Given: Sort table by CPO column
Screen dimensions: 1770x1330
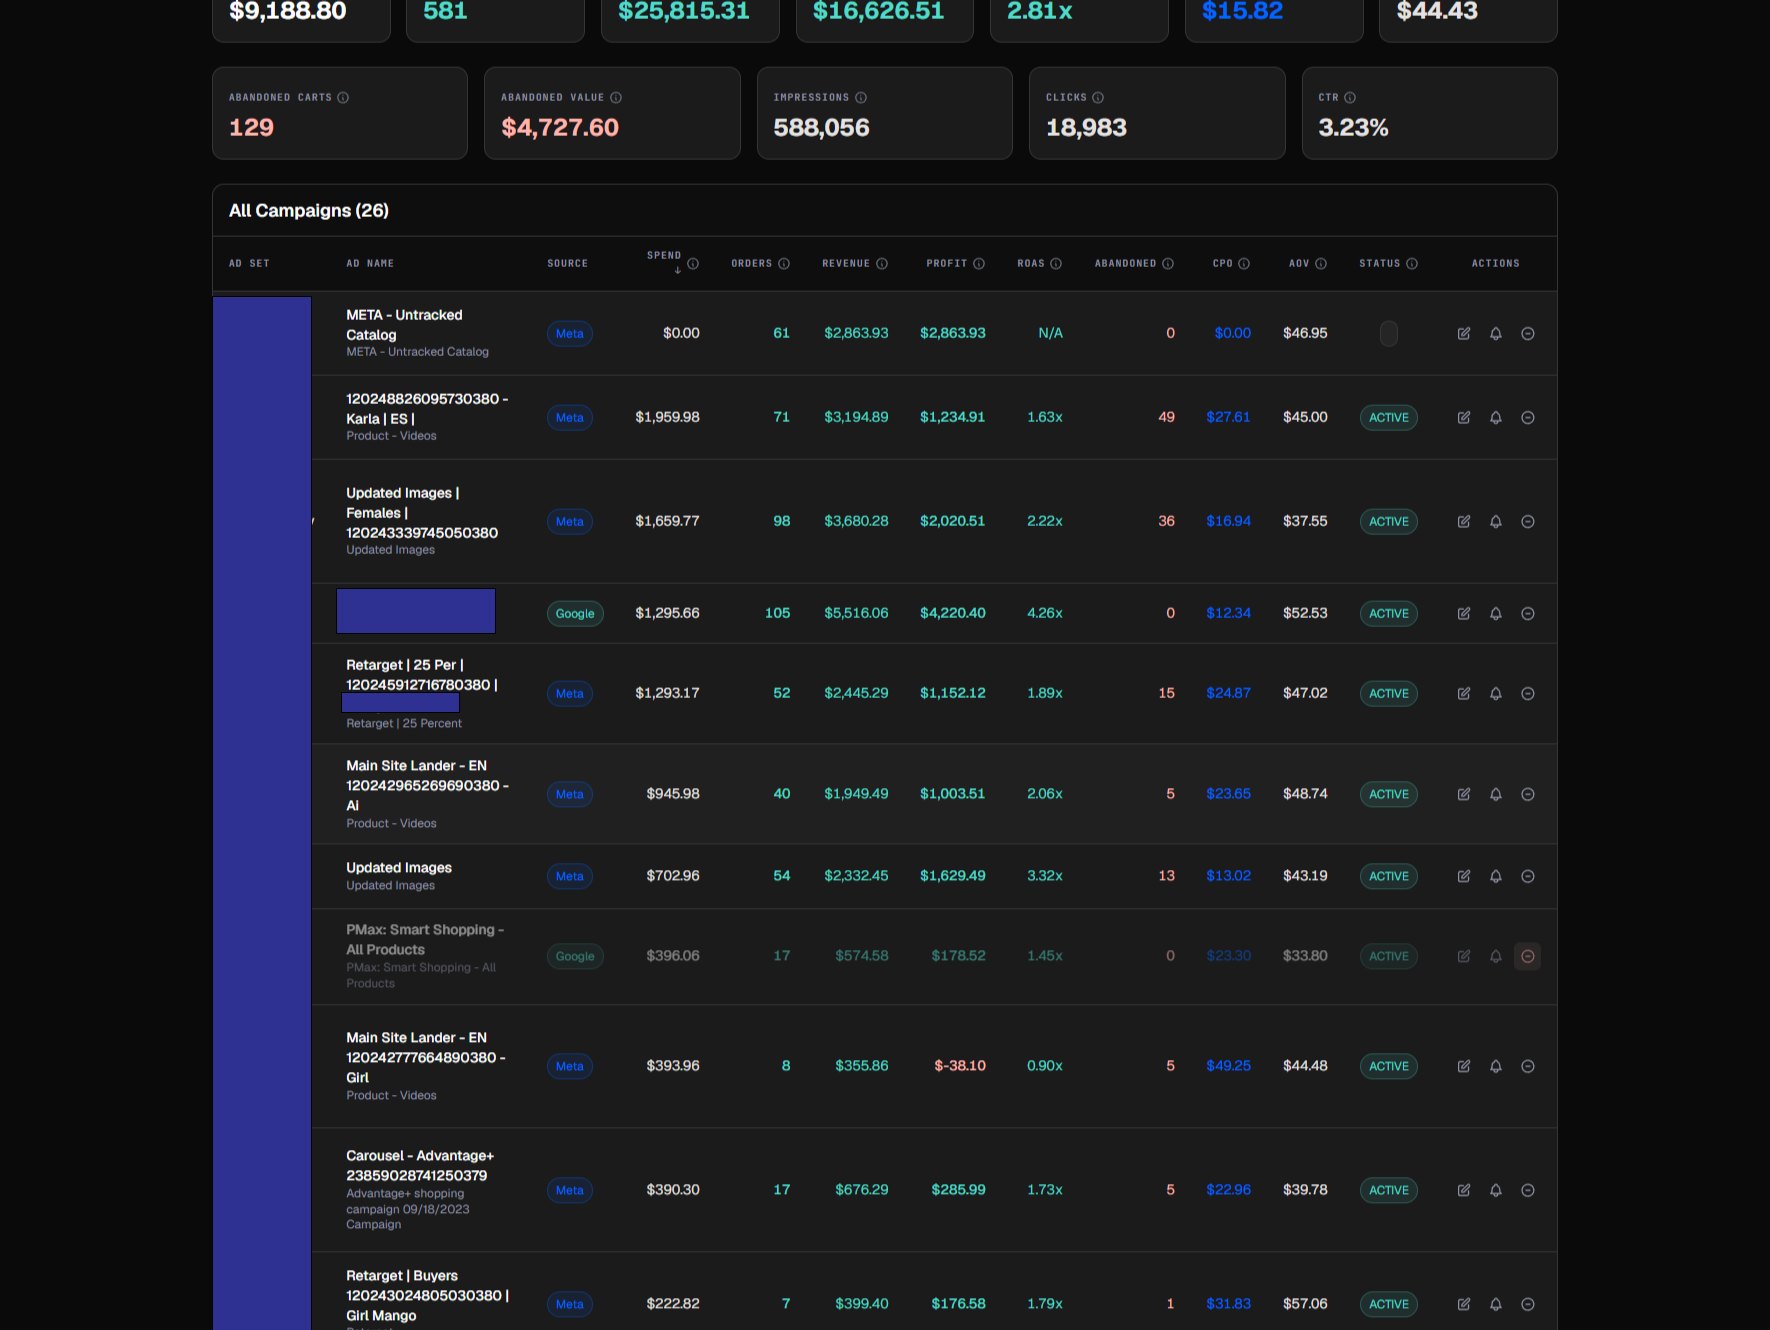Looking at the screenshot, I should (1222, 264).
